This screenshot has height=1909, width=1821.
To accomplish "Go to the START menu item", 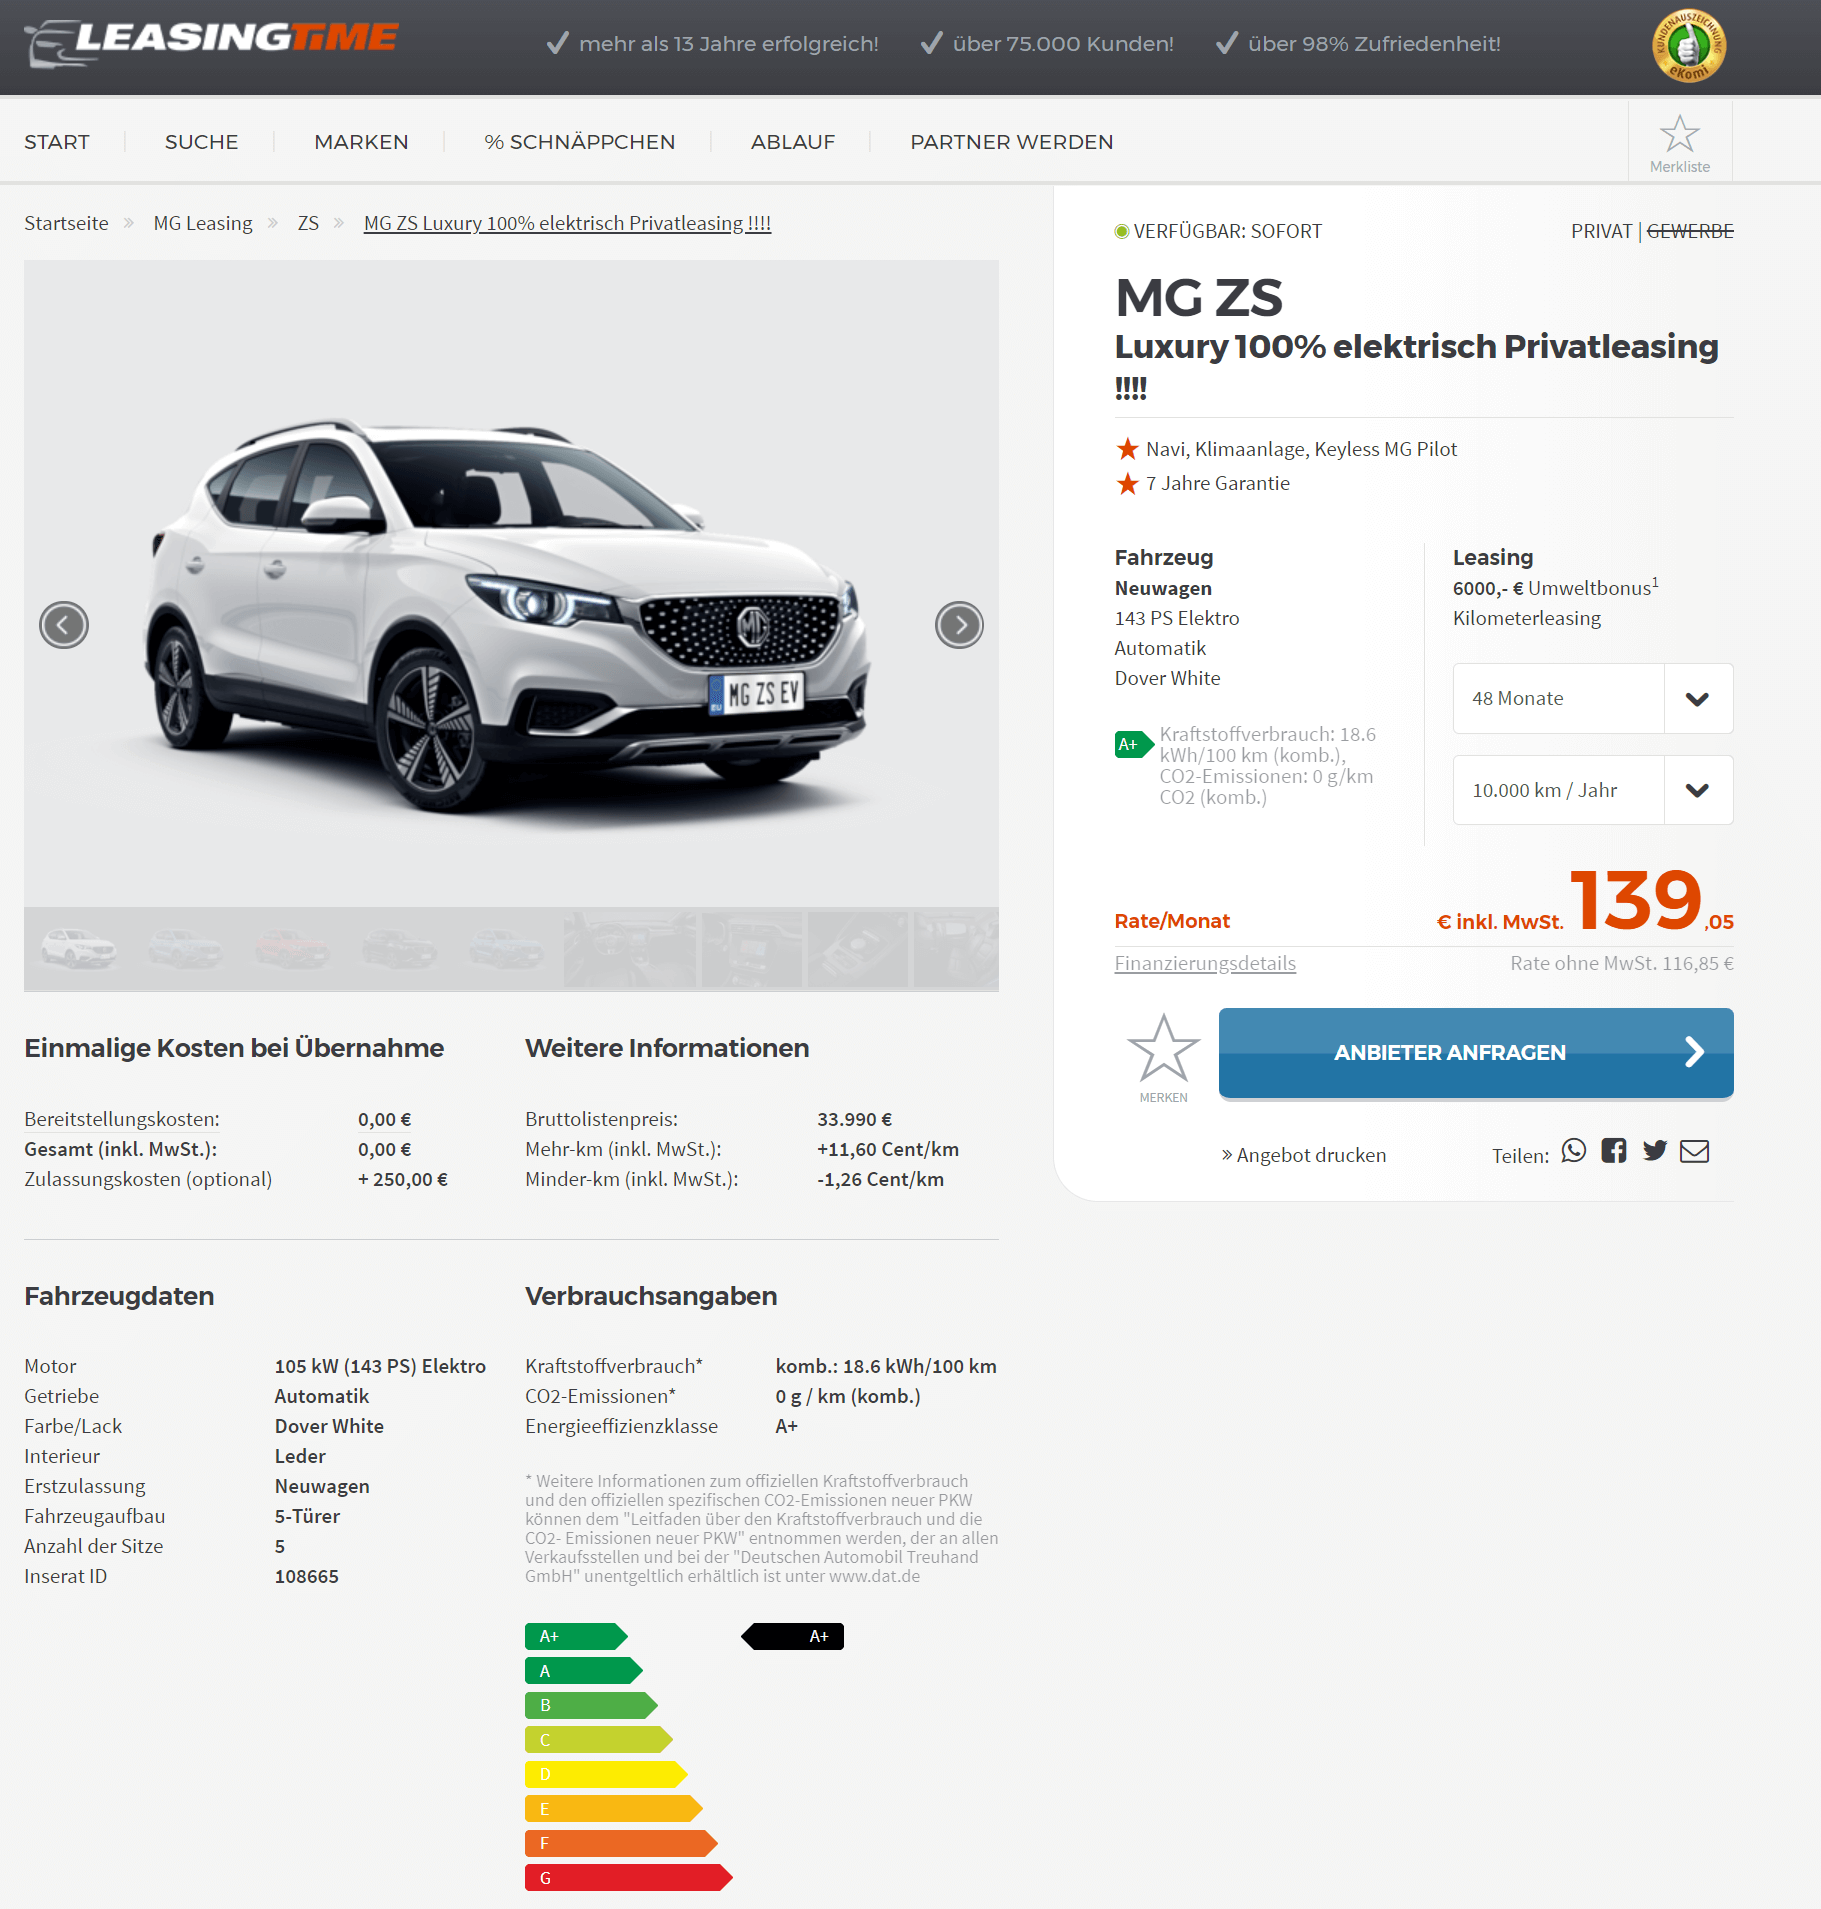I will point(57,142).
